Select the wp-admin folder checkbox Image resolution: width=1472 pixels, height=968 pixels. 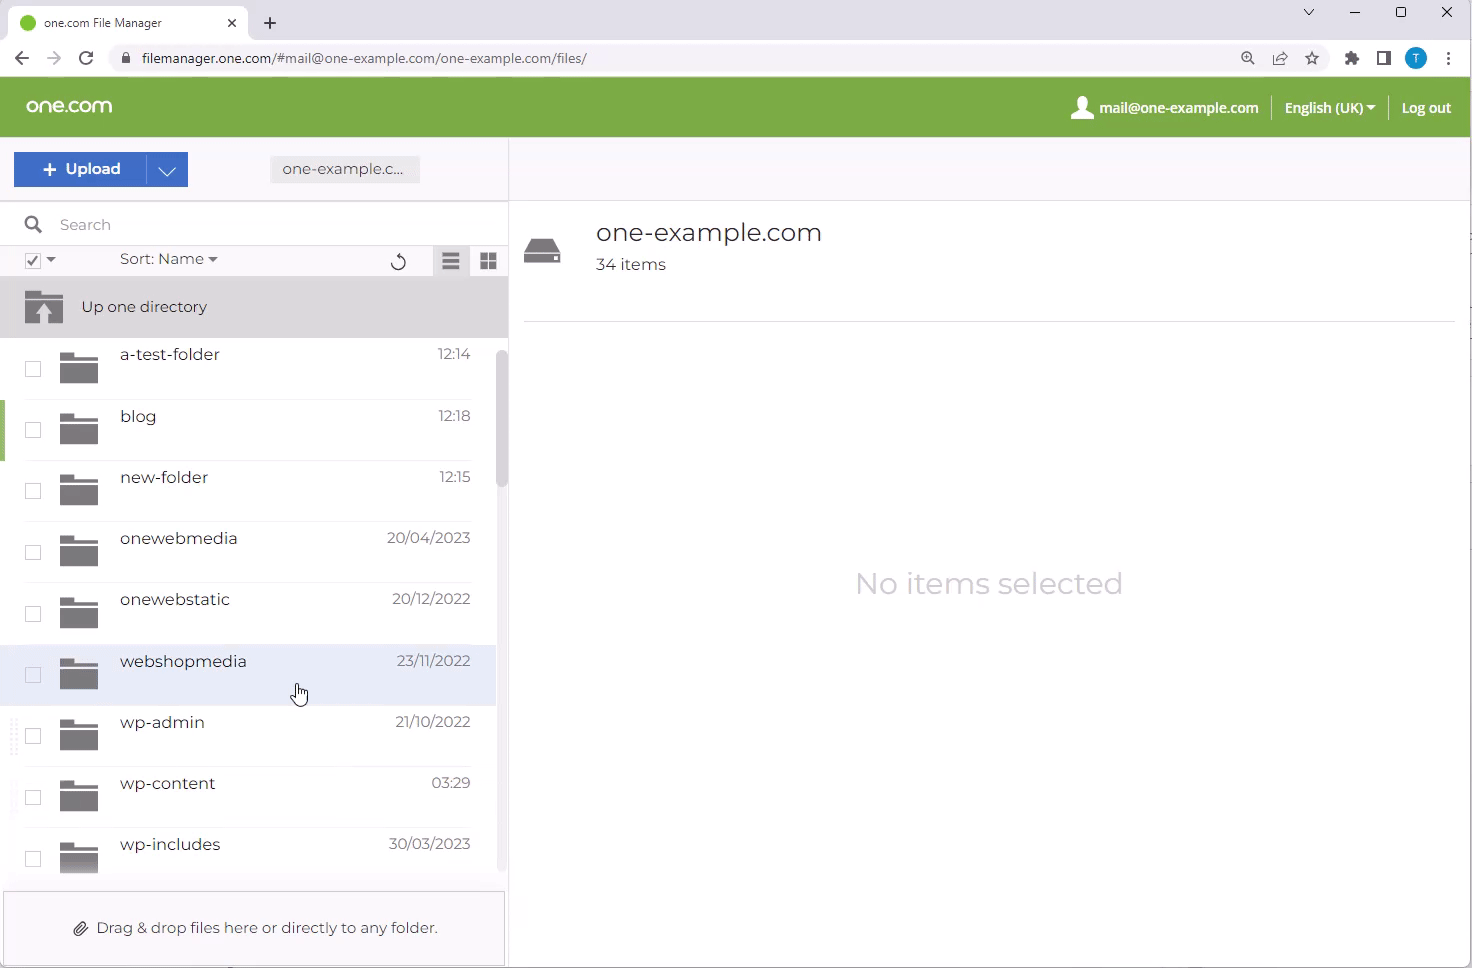pos(32,736)
